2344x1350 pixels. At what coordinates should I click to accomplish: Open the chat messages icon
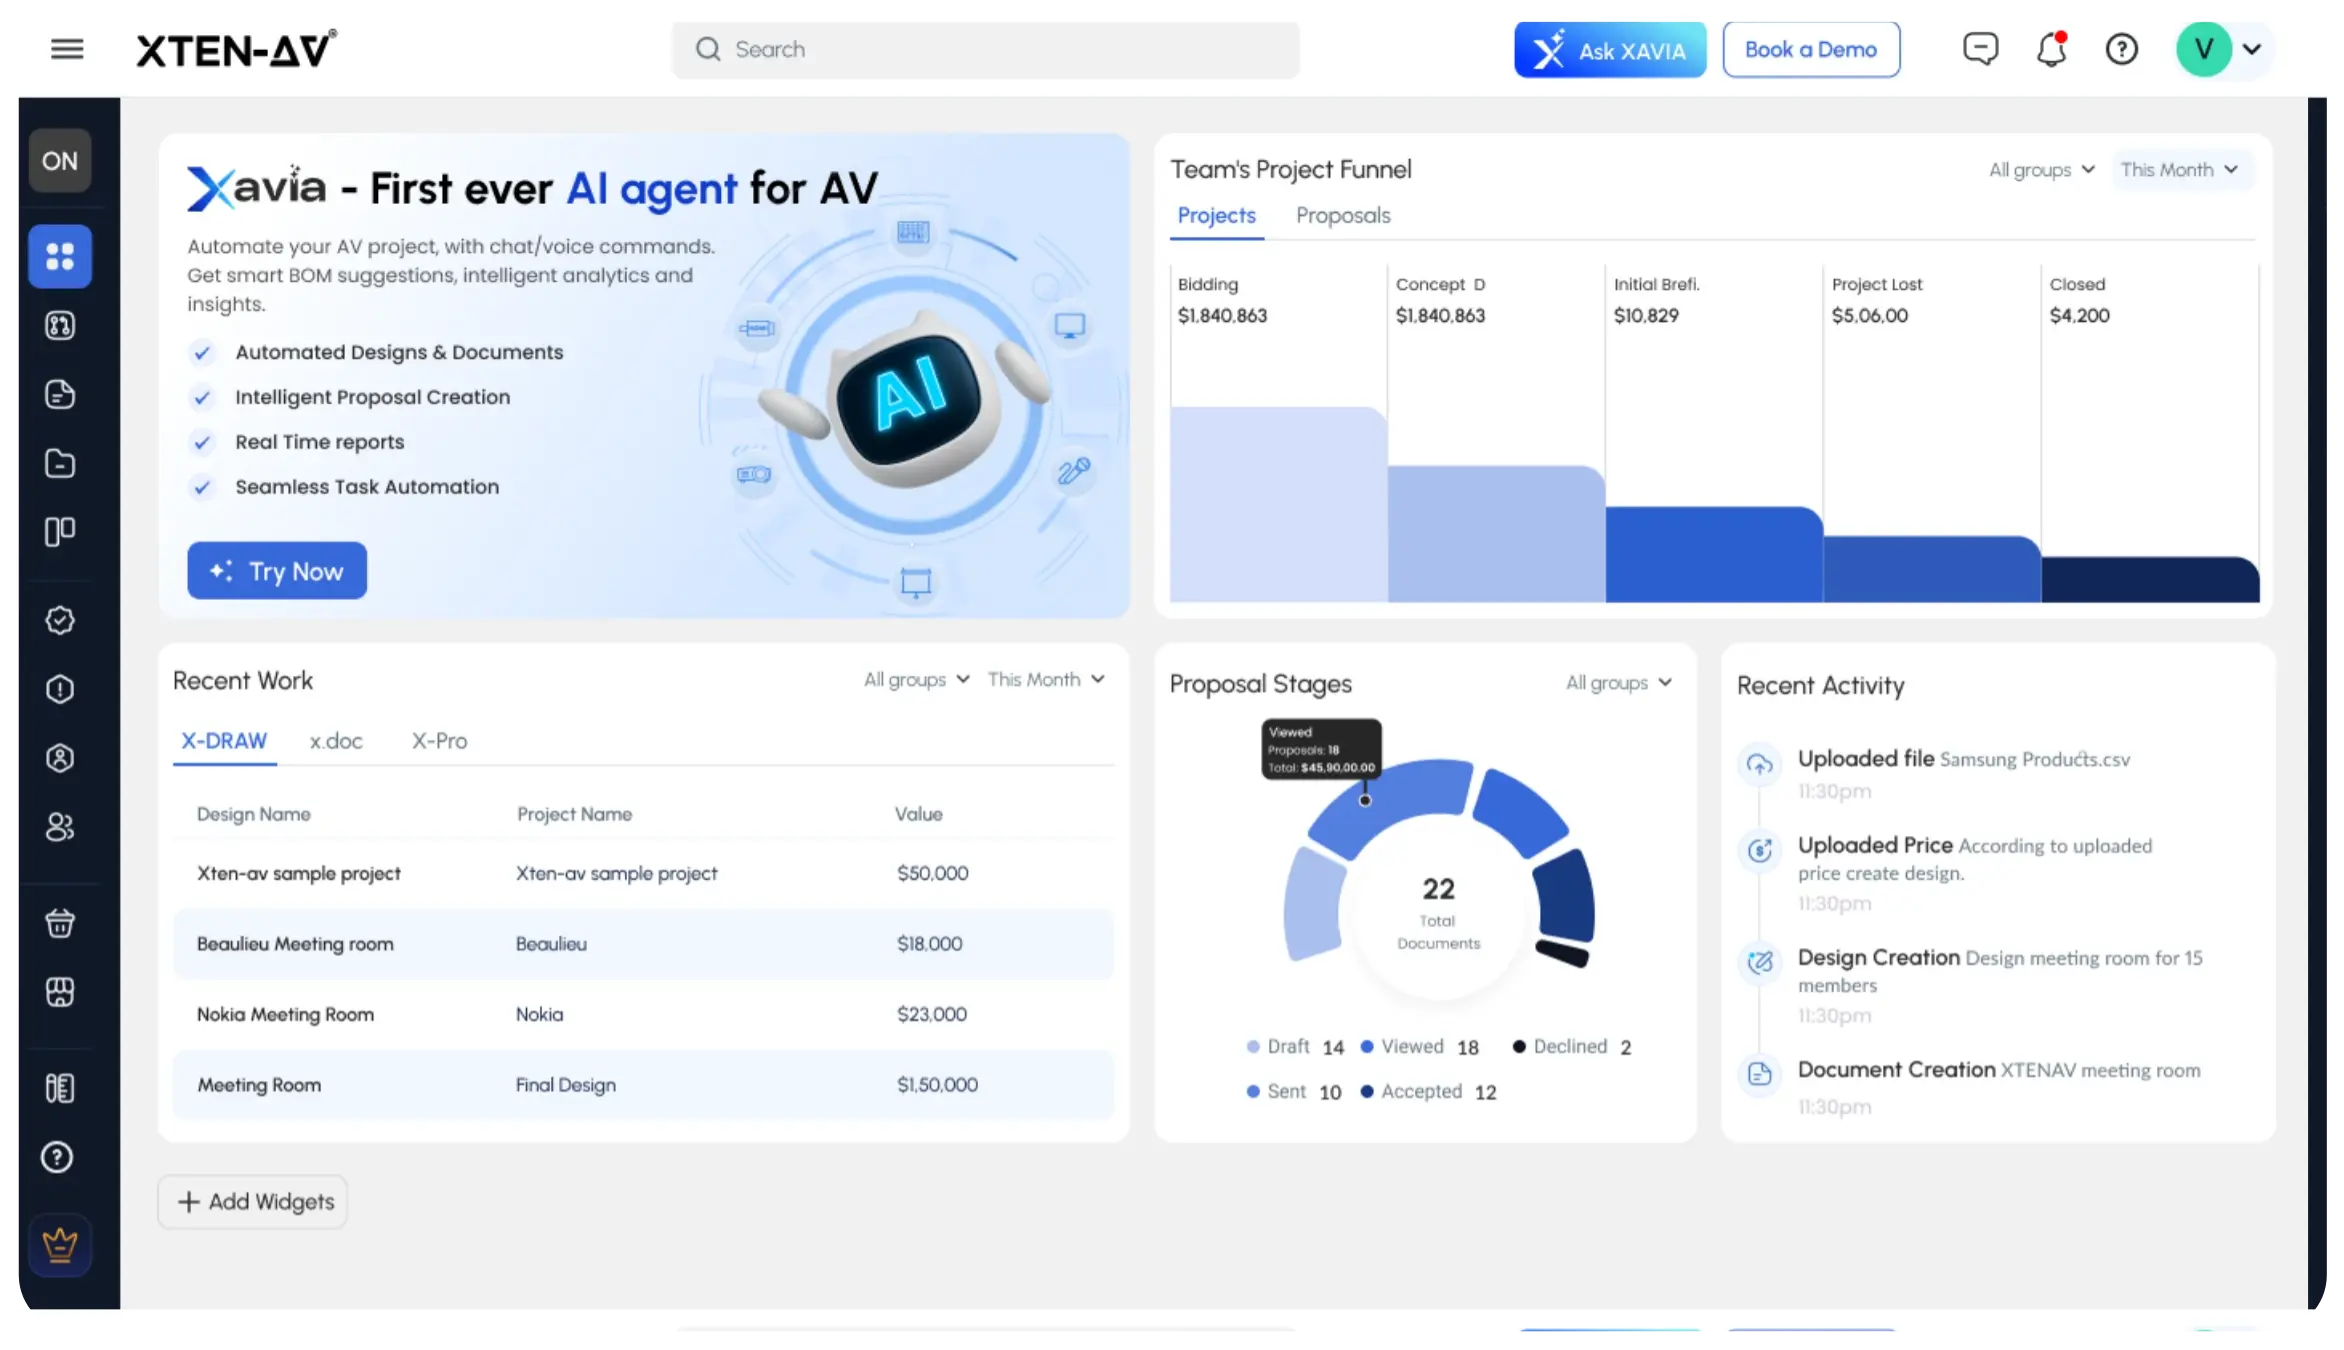1980,49
